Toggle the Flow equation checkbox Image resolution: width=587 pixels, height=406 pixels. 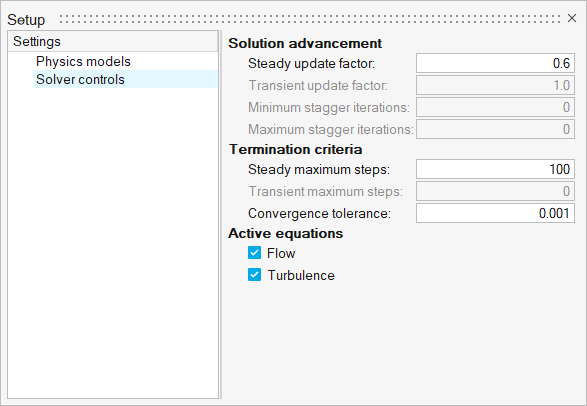pos(254,253)
